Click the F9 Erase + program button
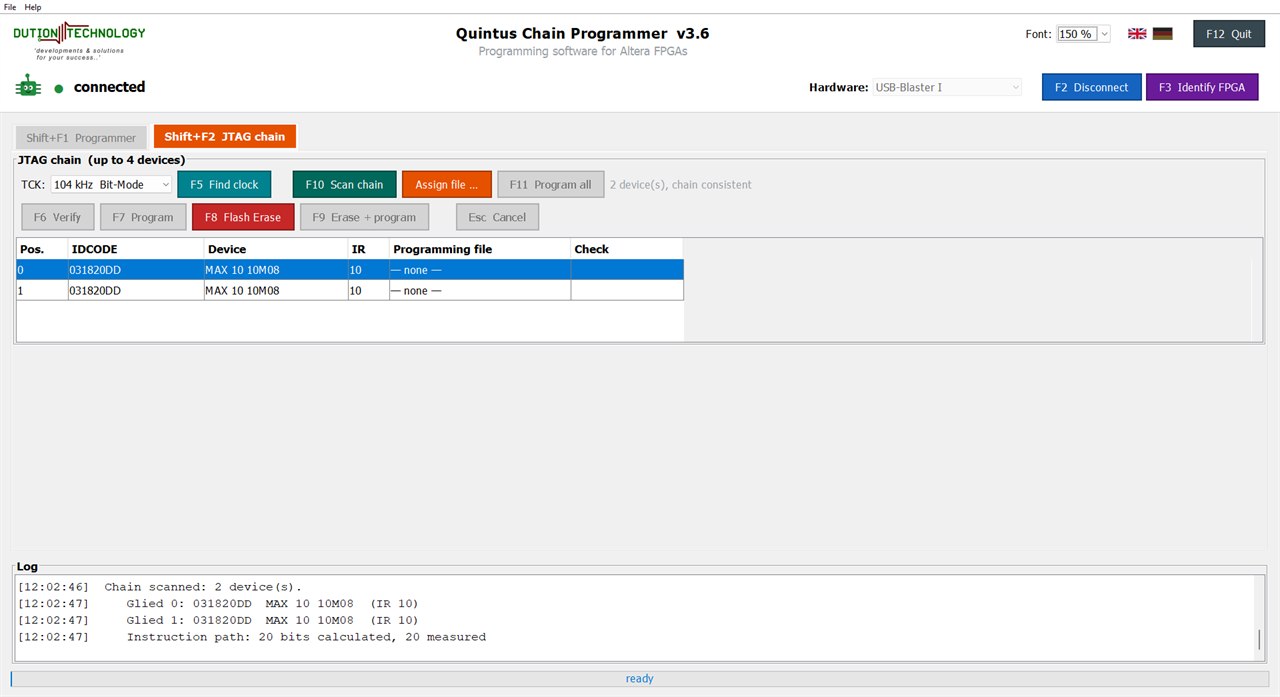Screen dimensions: 1280x697 point(365,217)
